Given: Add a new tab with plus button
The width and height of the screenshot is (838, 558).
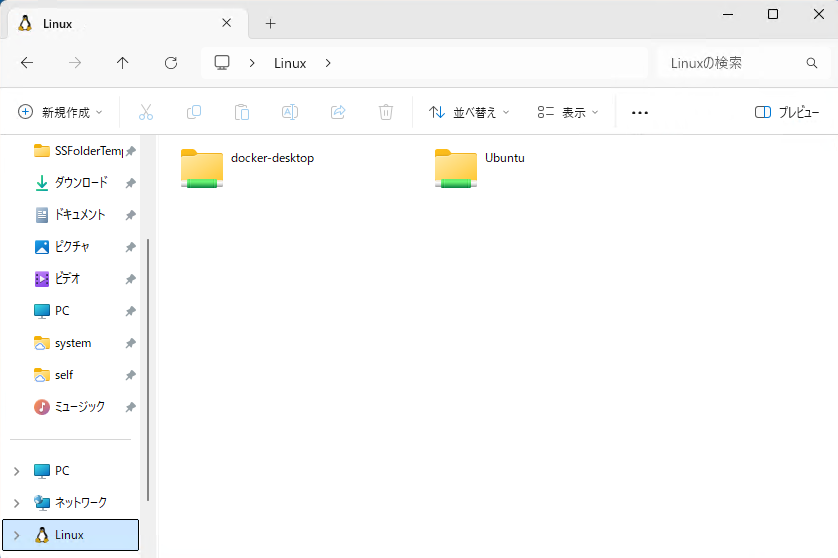Looking at the screenshot, I should 270,23.
